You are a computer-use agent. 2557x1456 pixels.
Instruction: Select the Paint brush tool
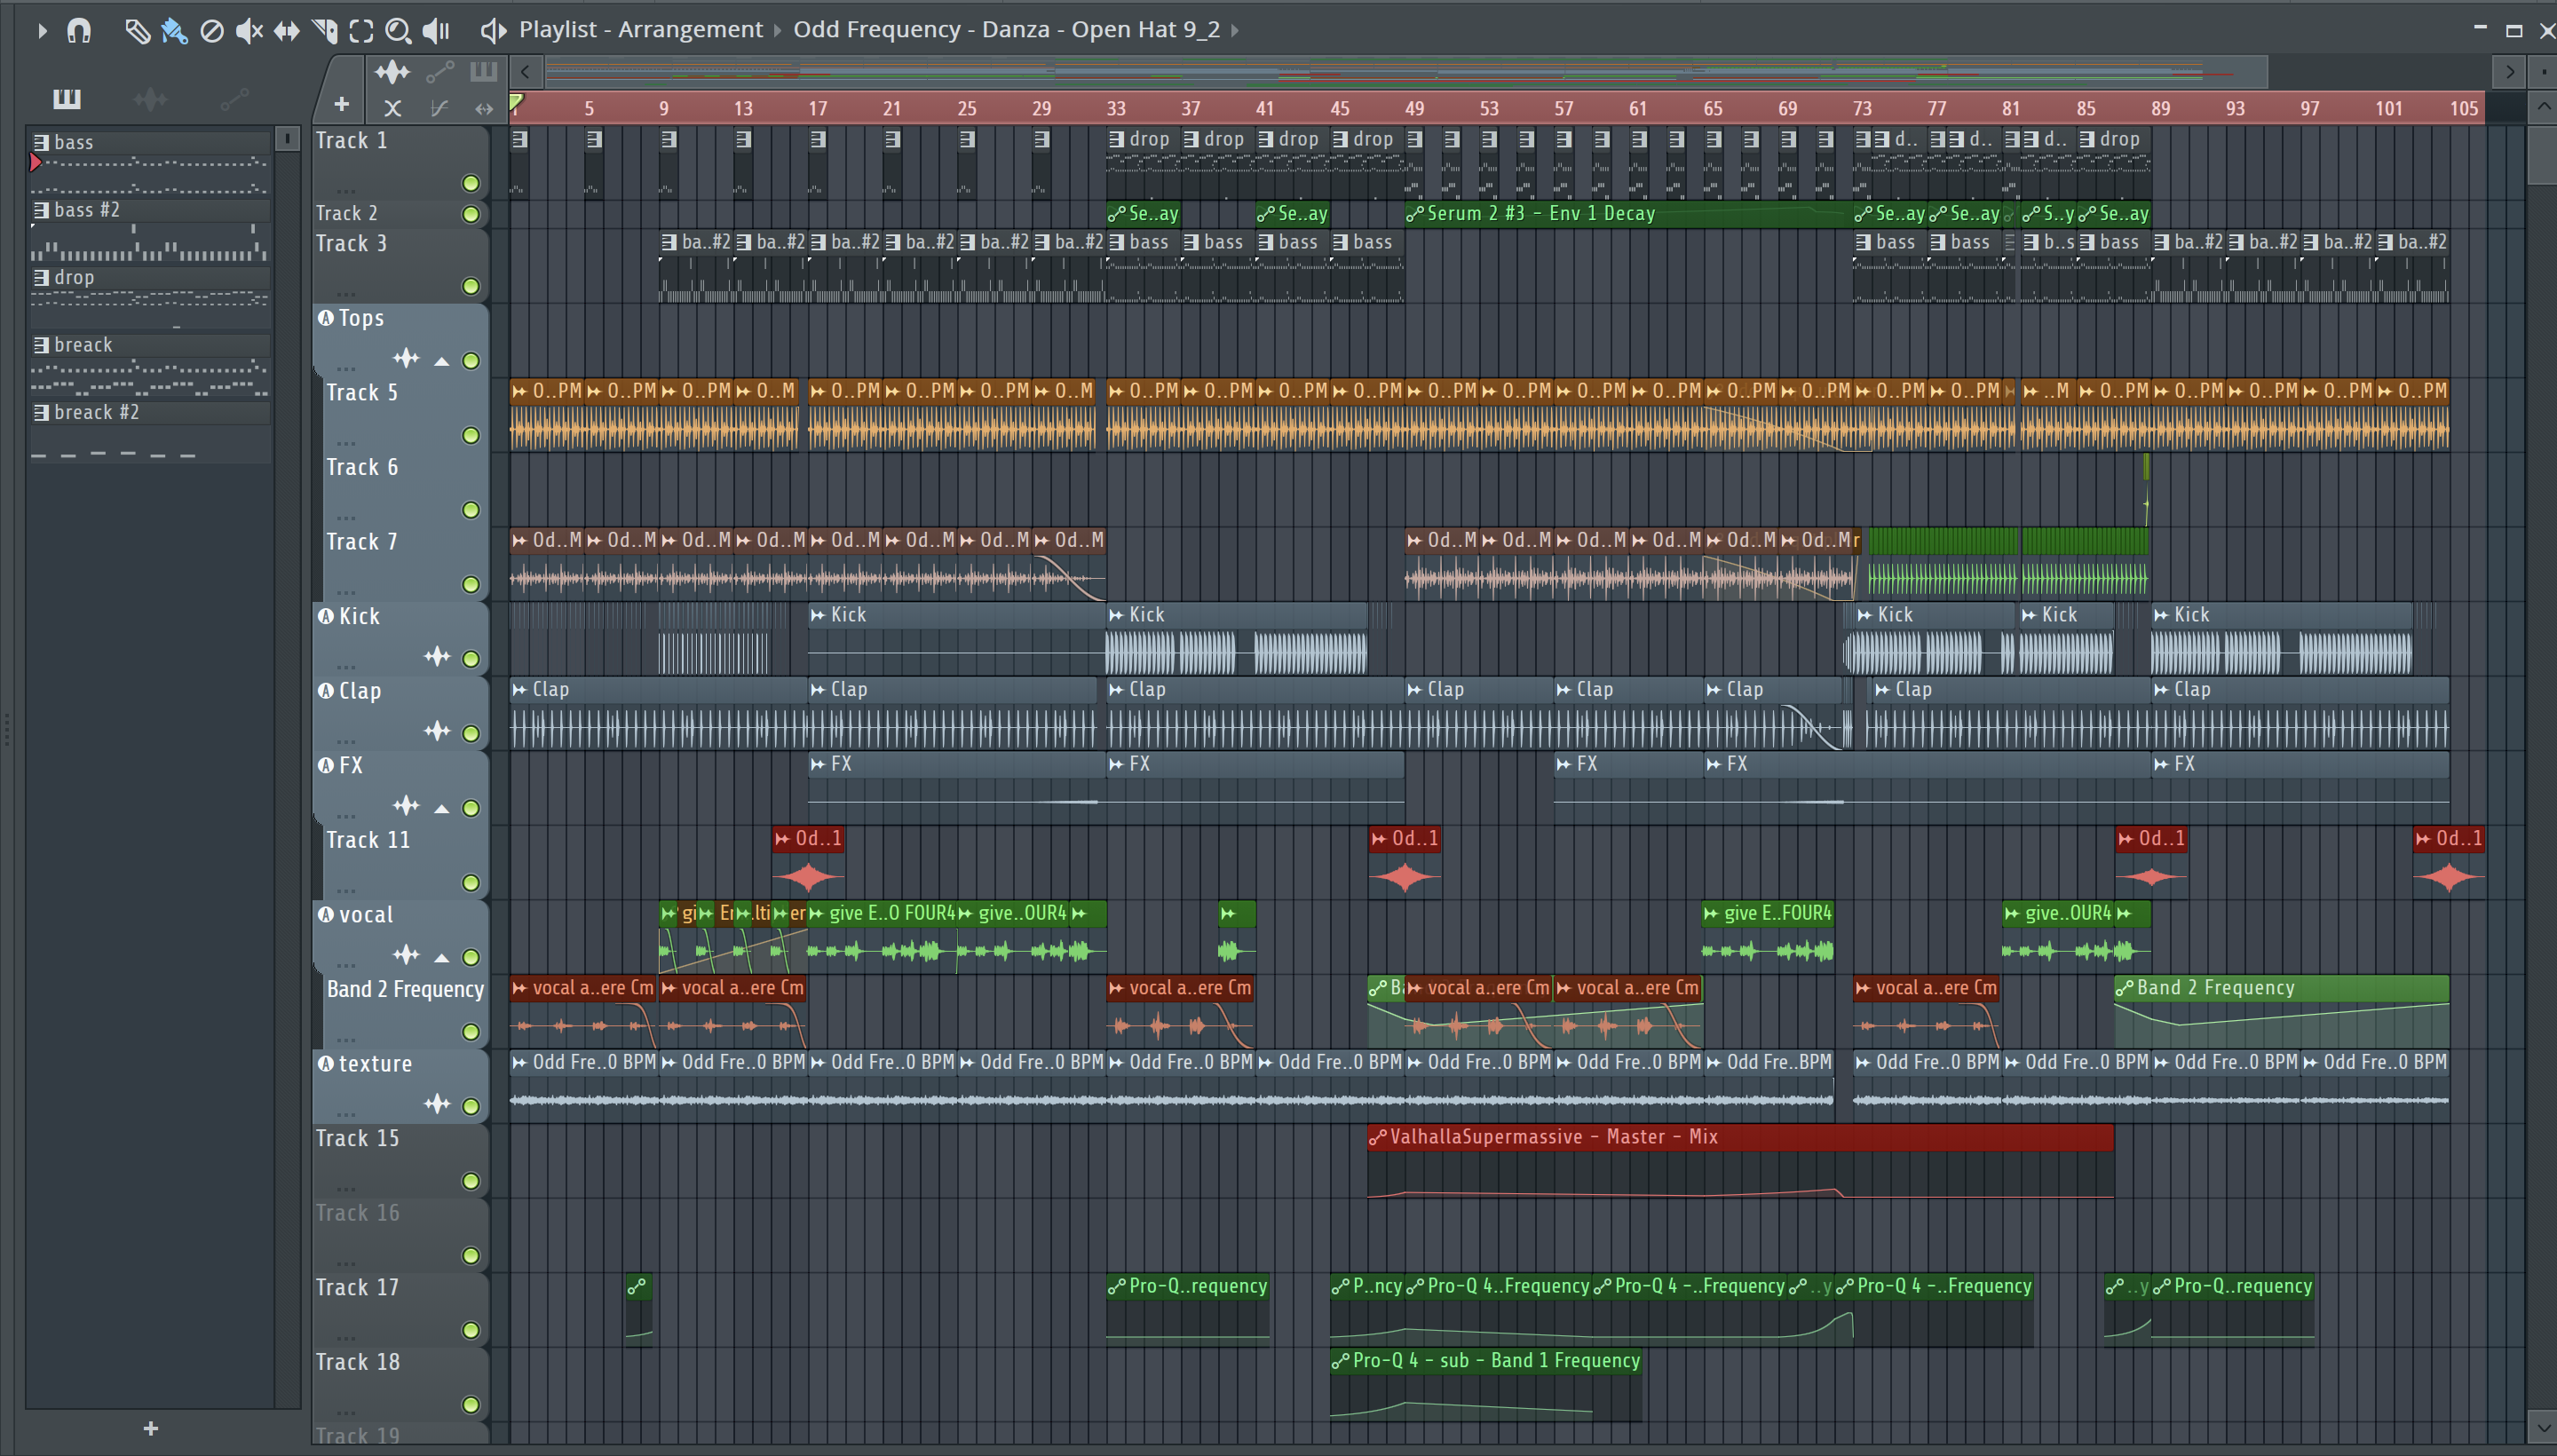click(174, 31)
